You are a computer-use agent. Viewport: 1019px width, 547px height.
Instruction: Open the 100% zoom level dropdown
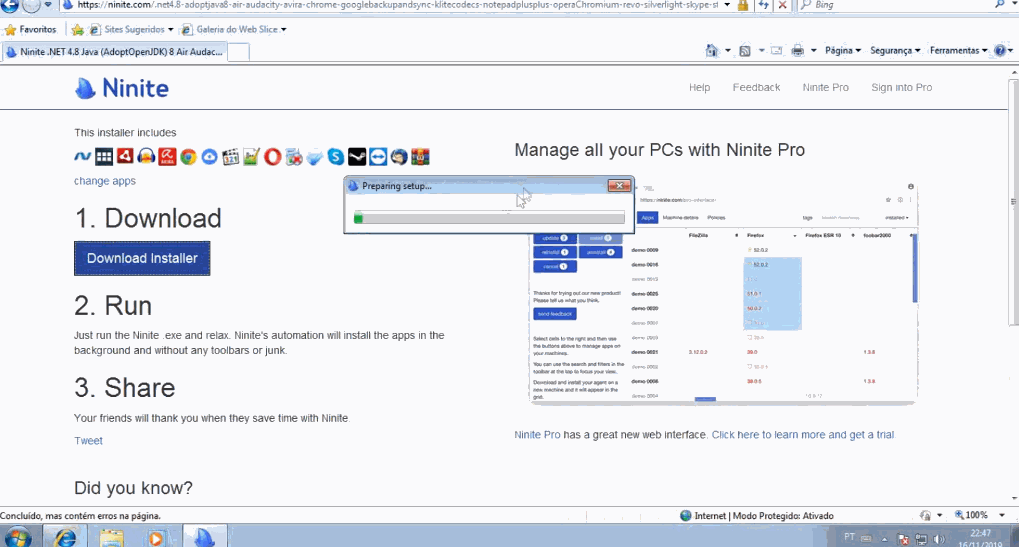1002,515
